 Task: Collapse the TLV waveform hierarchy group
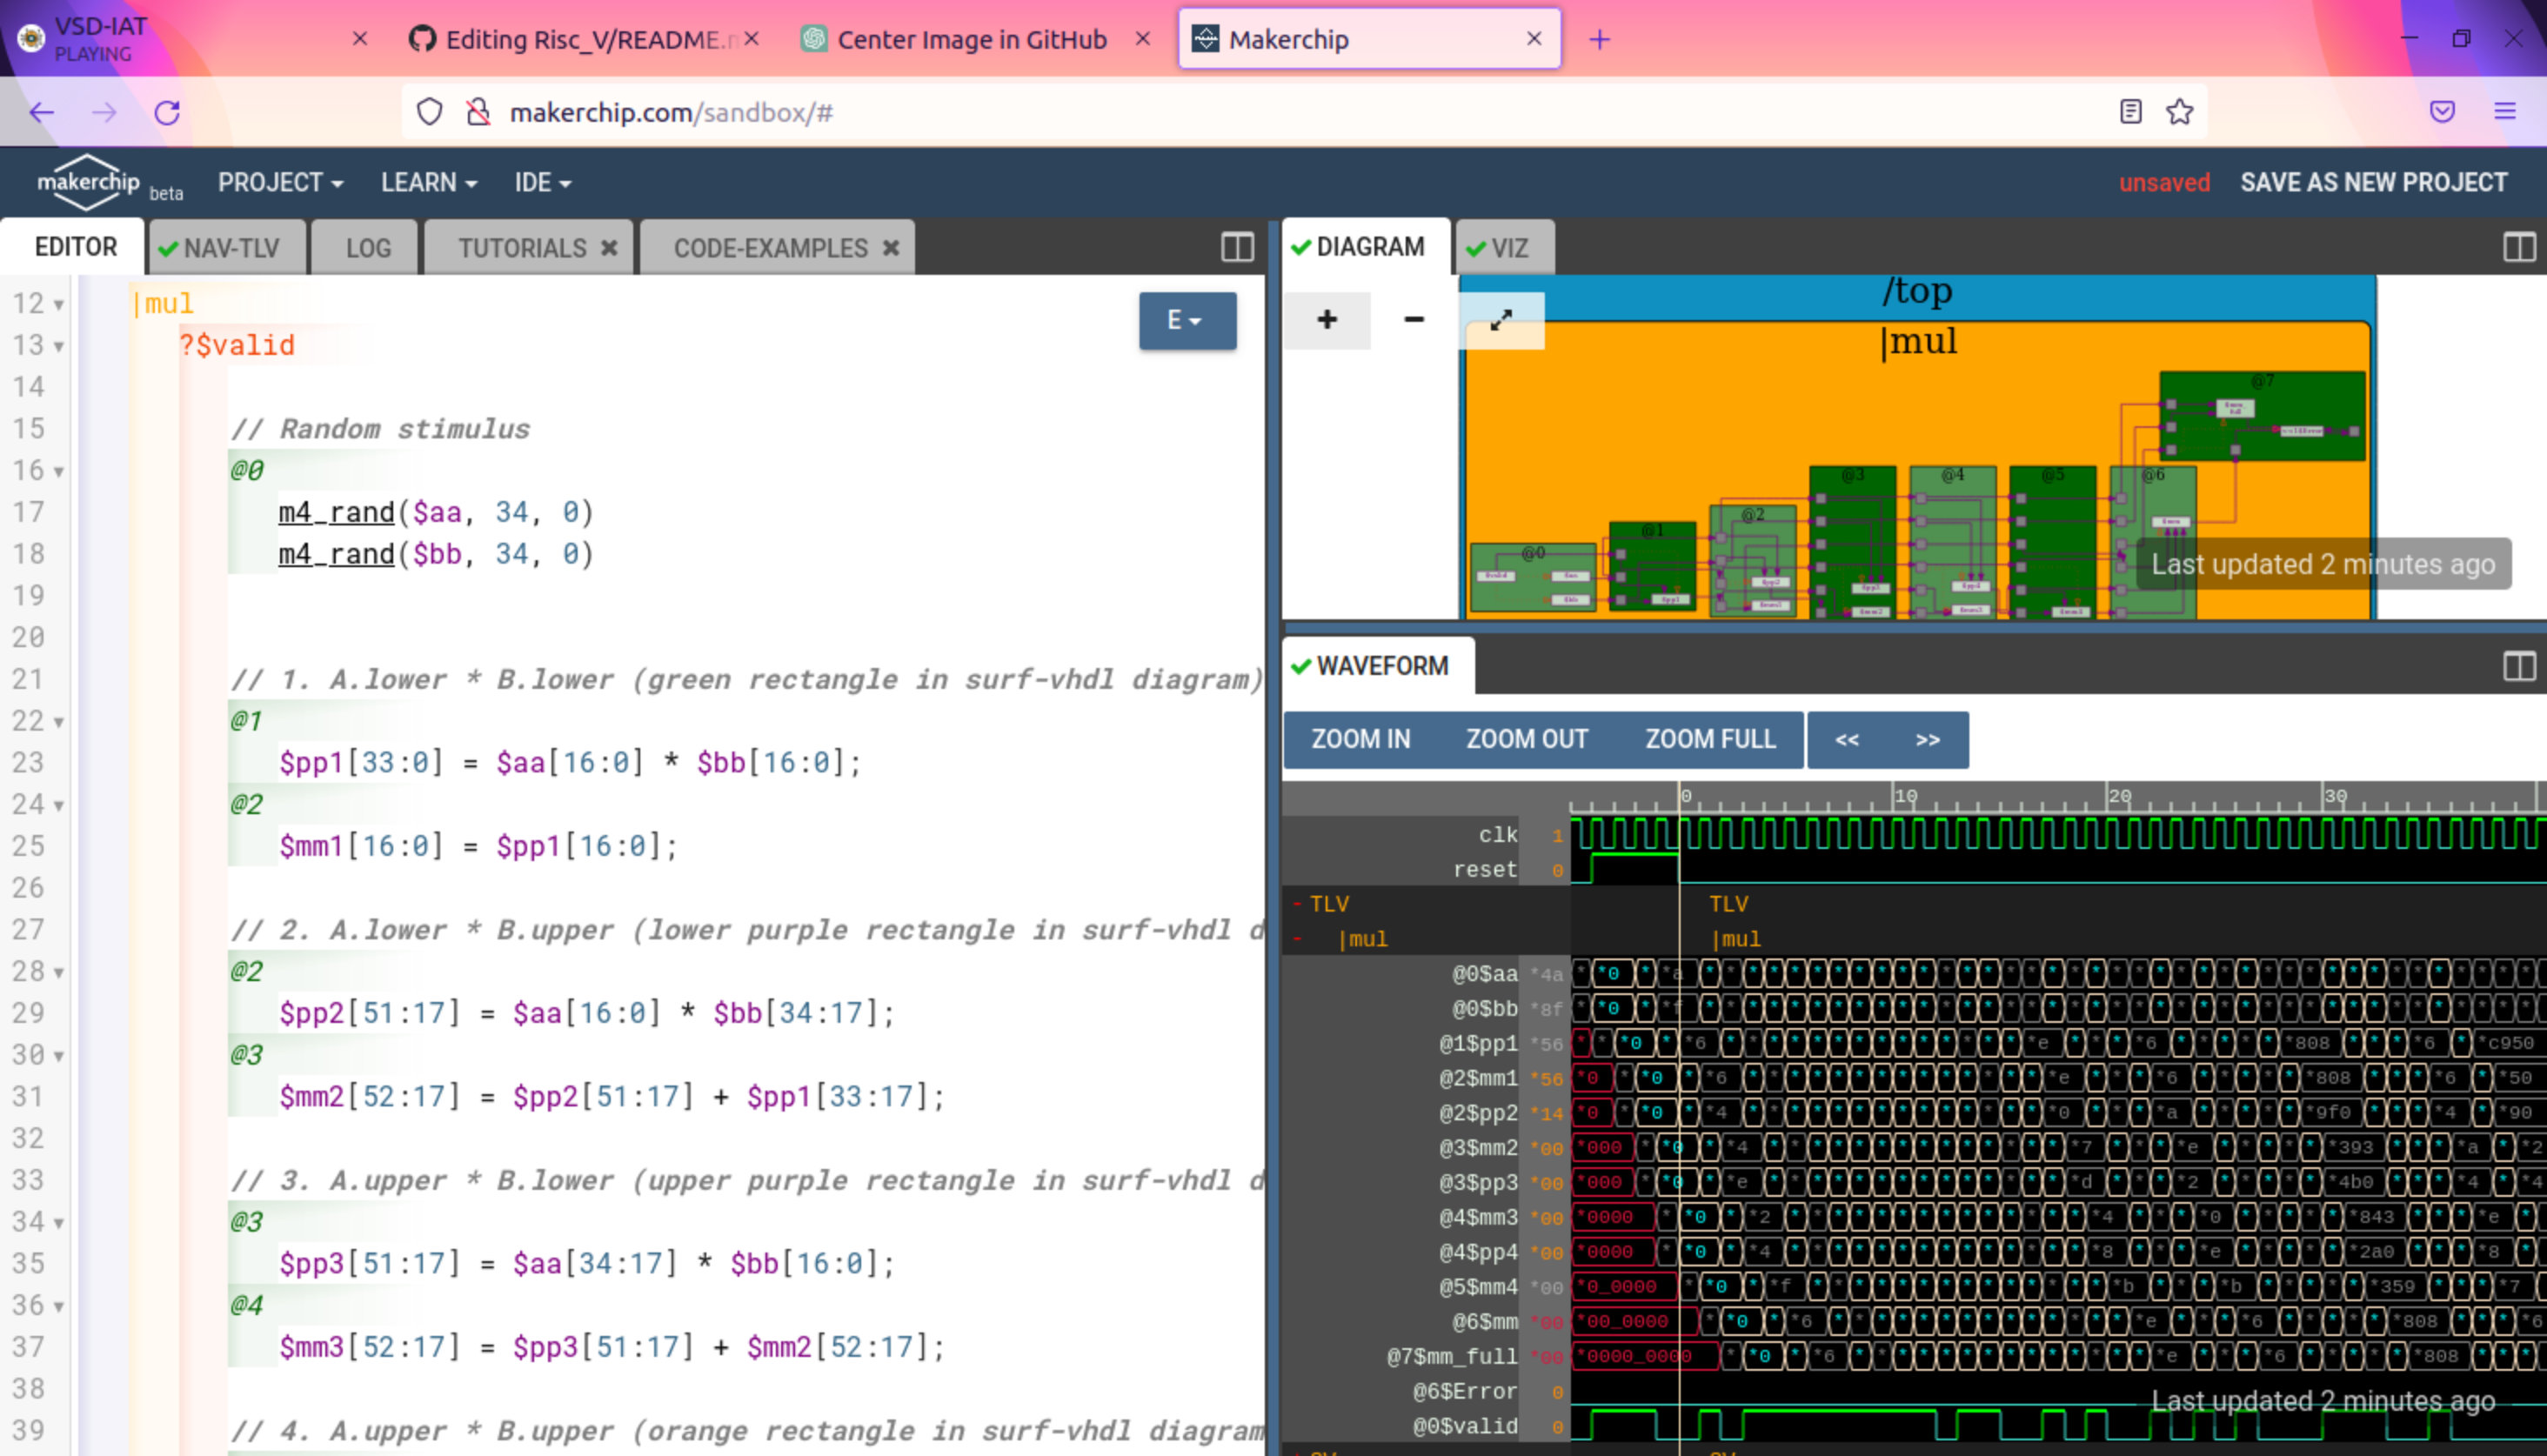click(x=1297, y=904)
